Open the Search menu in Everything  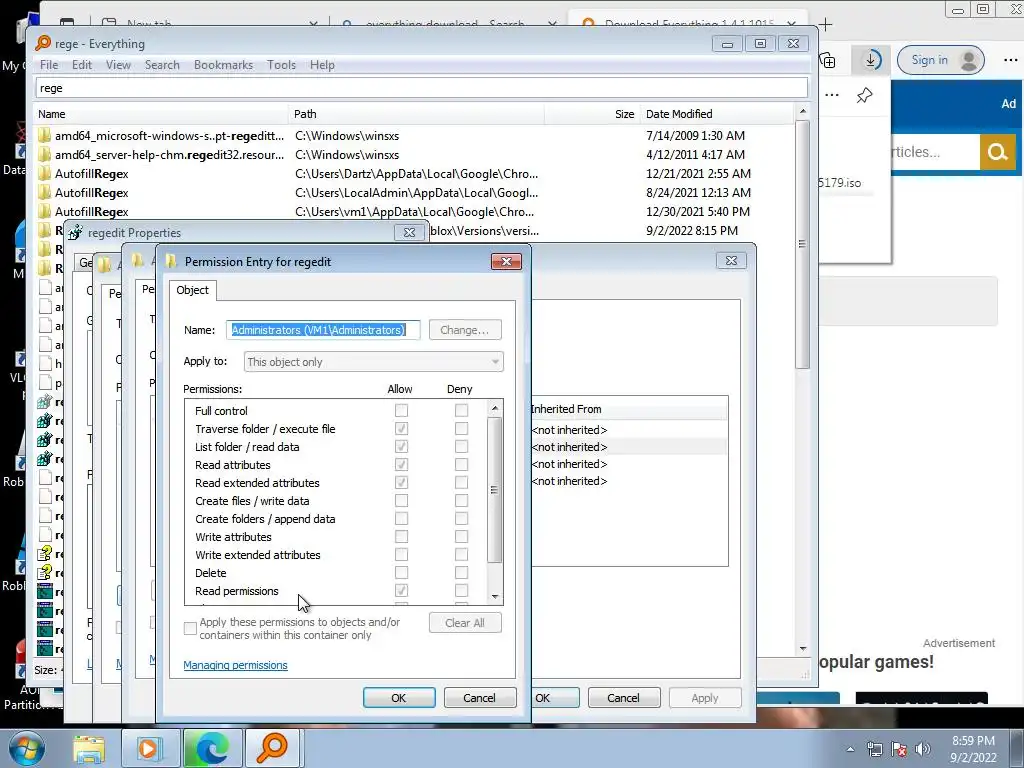click(162, 65)
